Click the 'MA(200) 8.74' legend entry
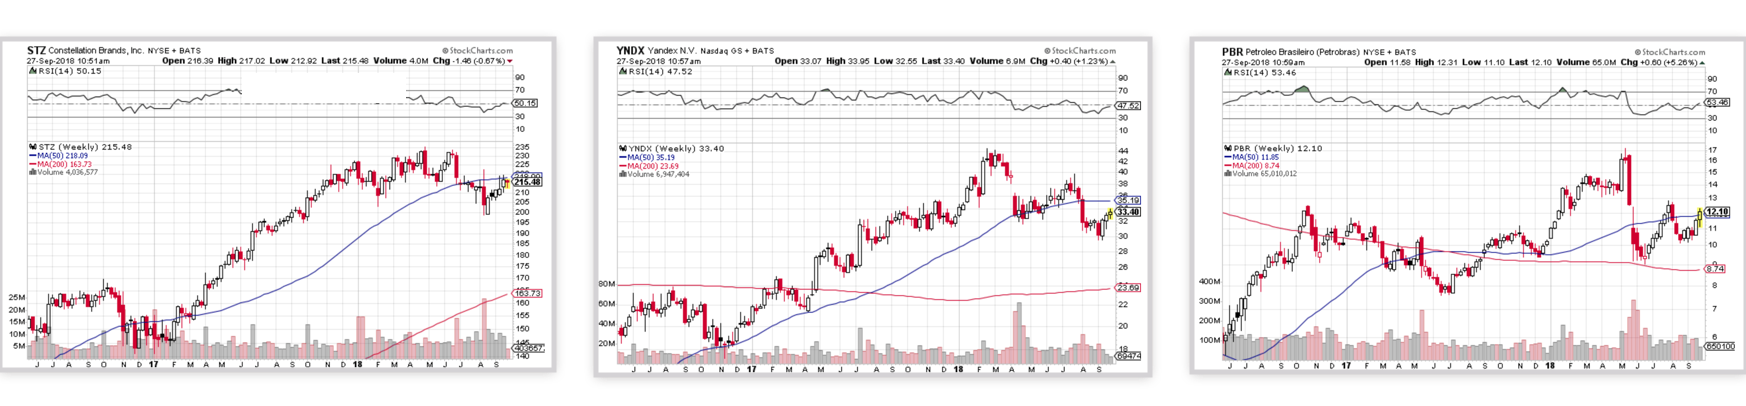Viewport: 1746px width, 406px height. click(1253, 165)
